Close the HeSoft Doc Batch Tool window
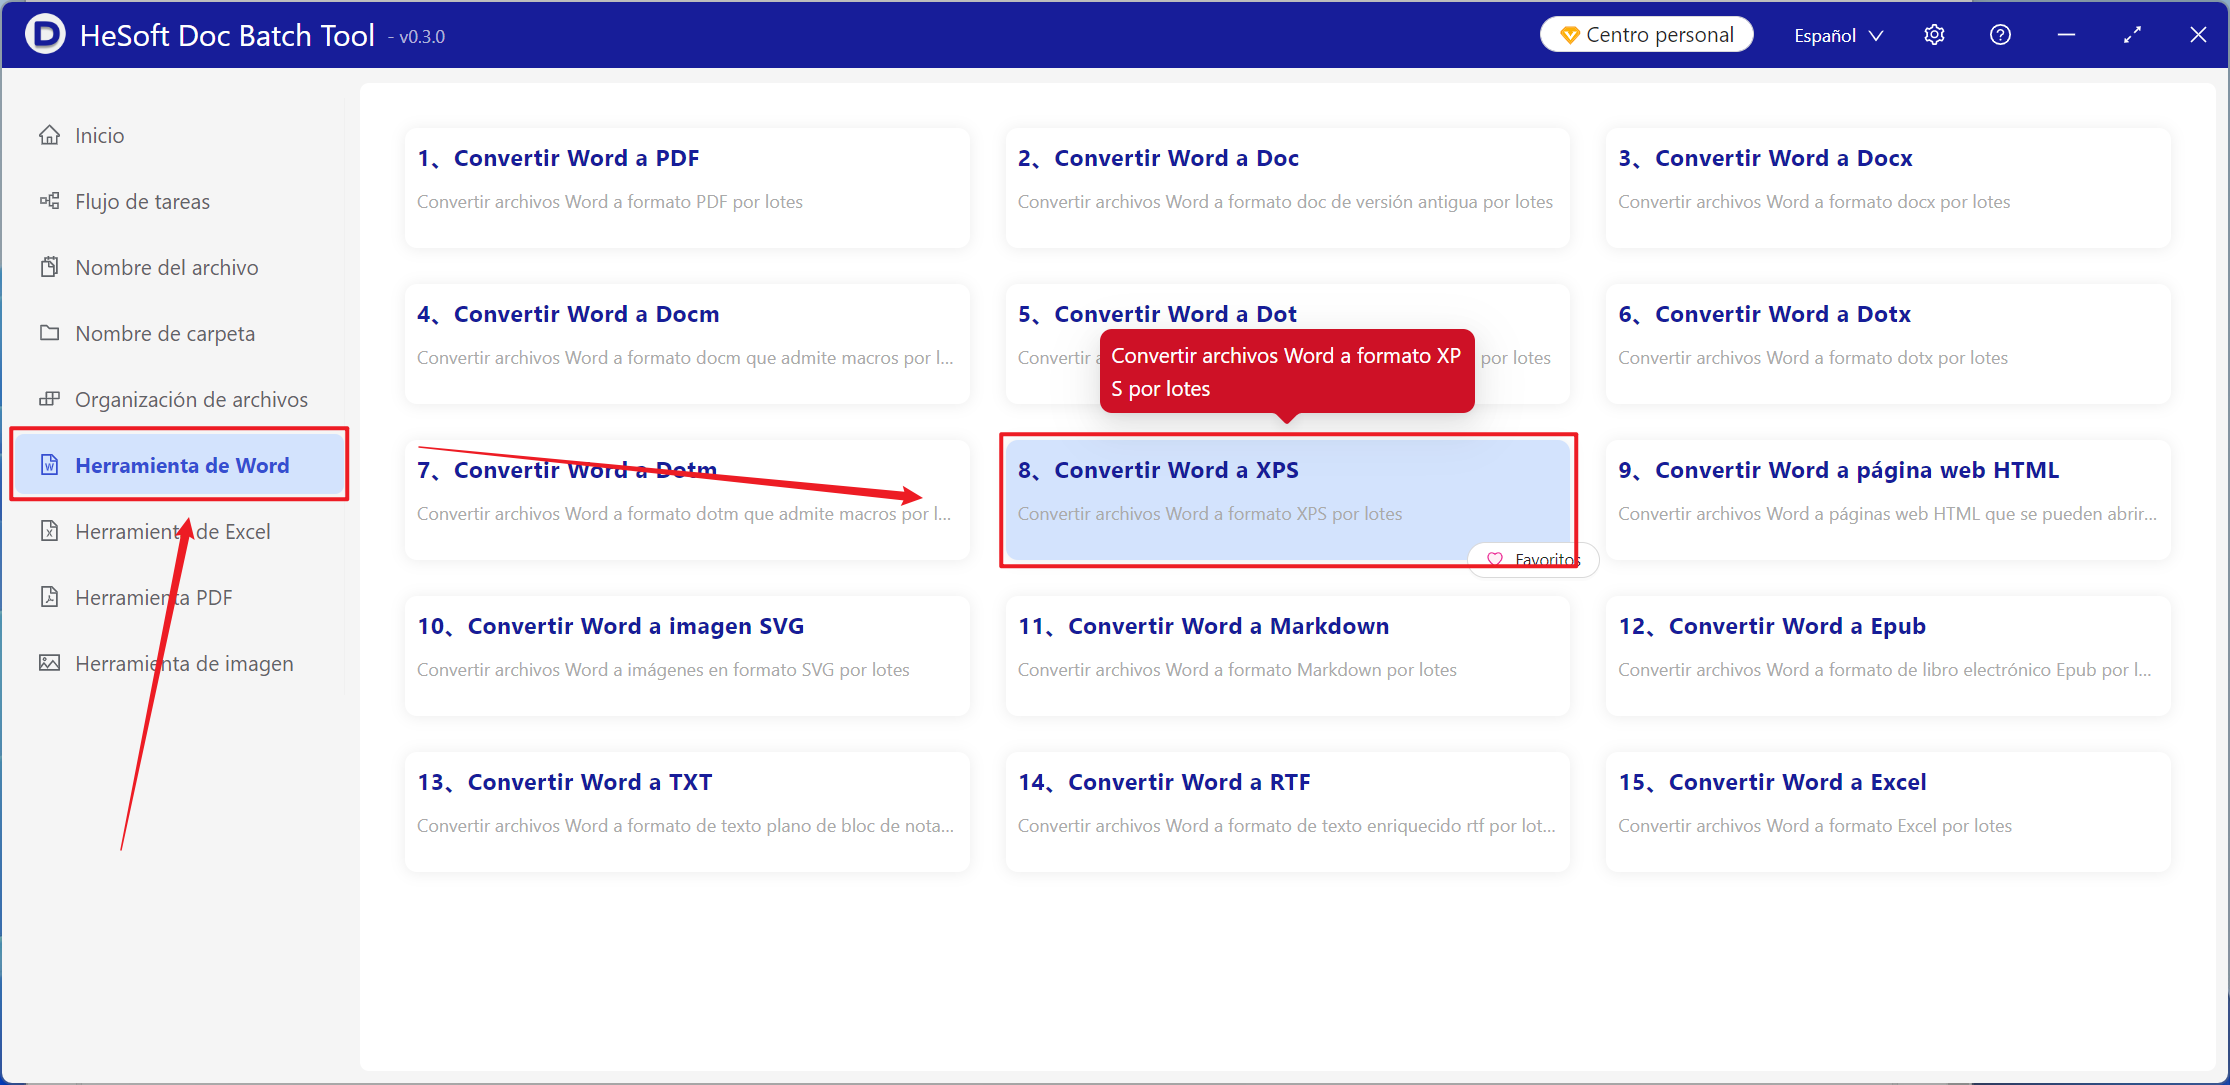Viewport: 2230px width, 1085px height. point(2198,35)
